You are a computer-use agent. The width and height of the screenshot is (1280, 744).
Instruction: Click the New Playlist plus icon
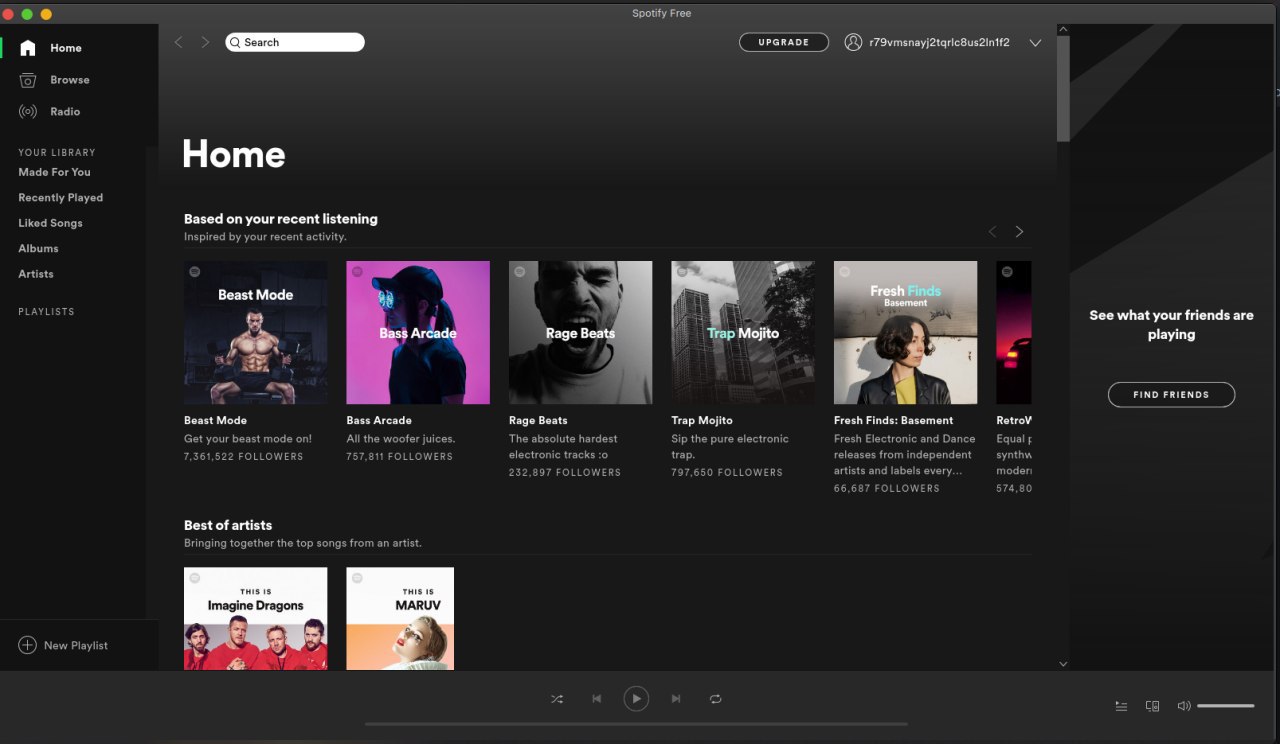27,645
